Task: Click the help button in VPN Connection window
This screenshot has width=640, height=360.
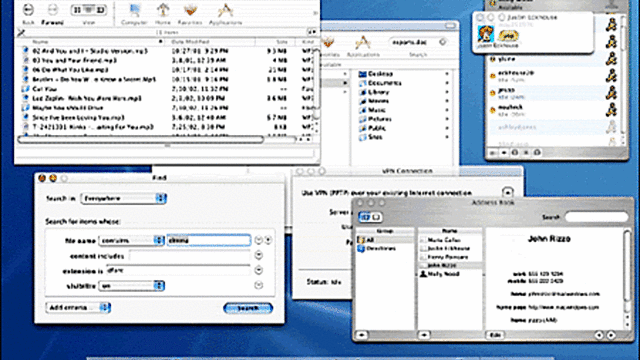Action: (x=507, y=192)
